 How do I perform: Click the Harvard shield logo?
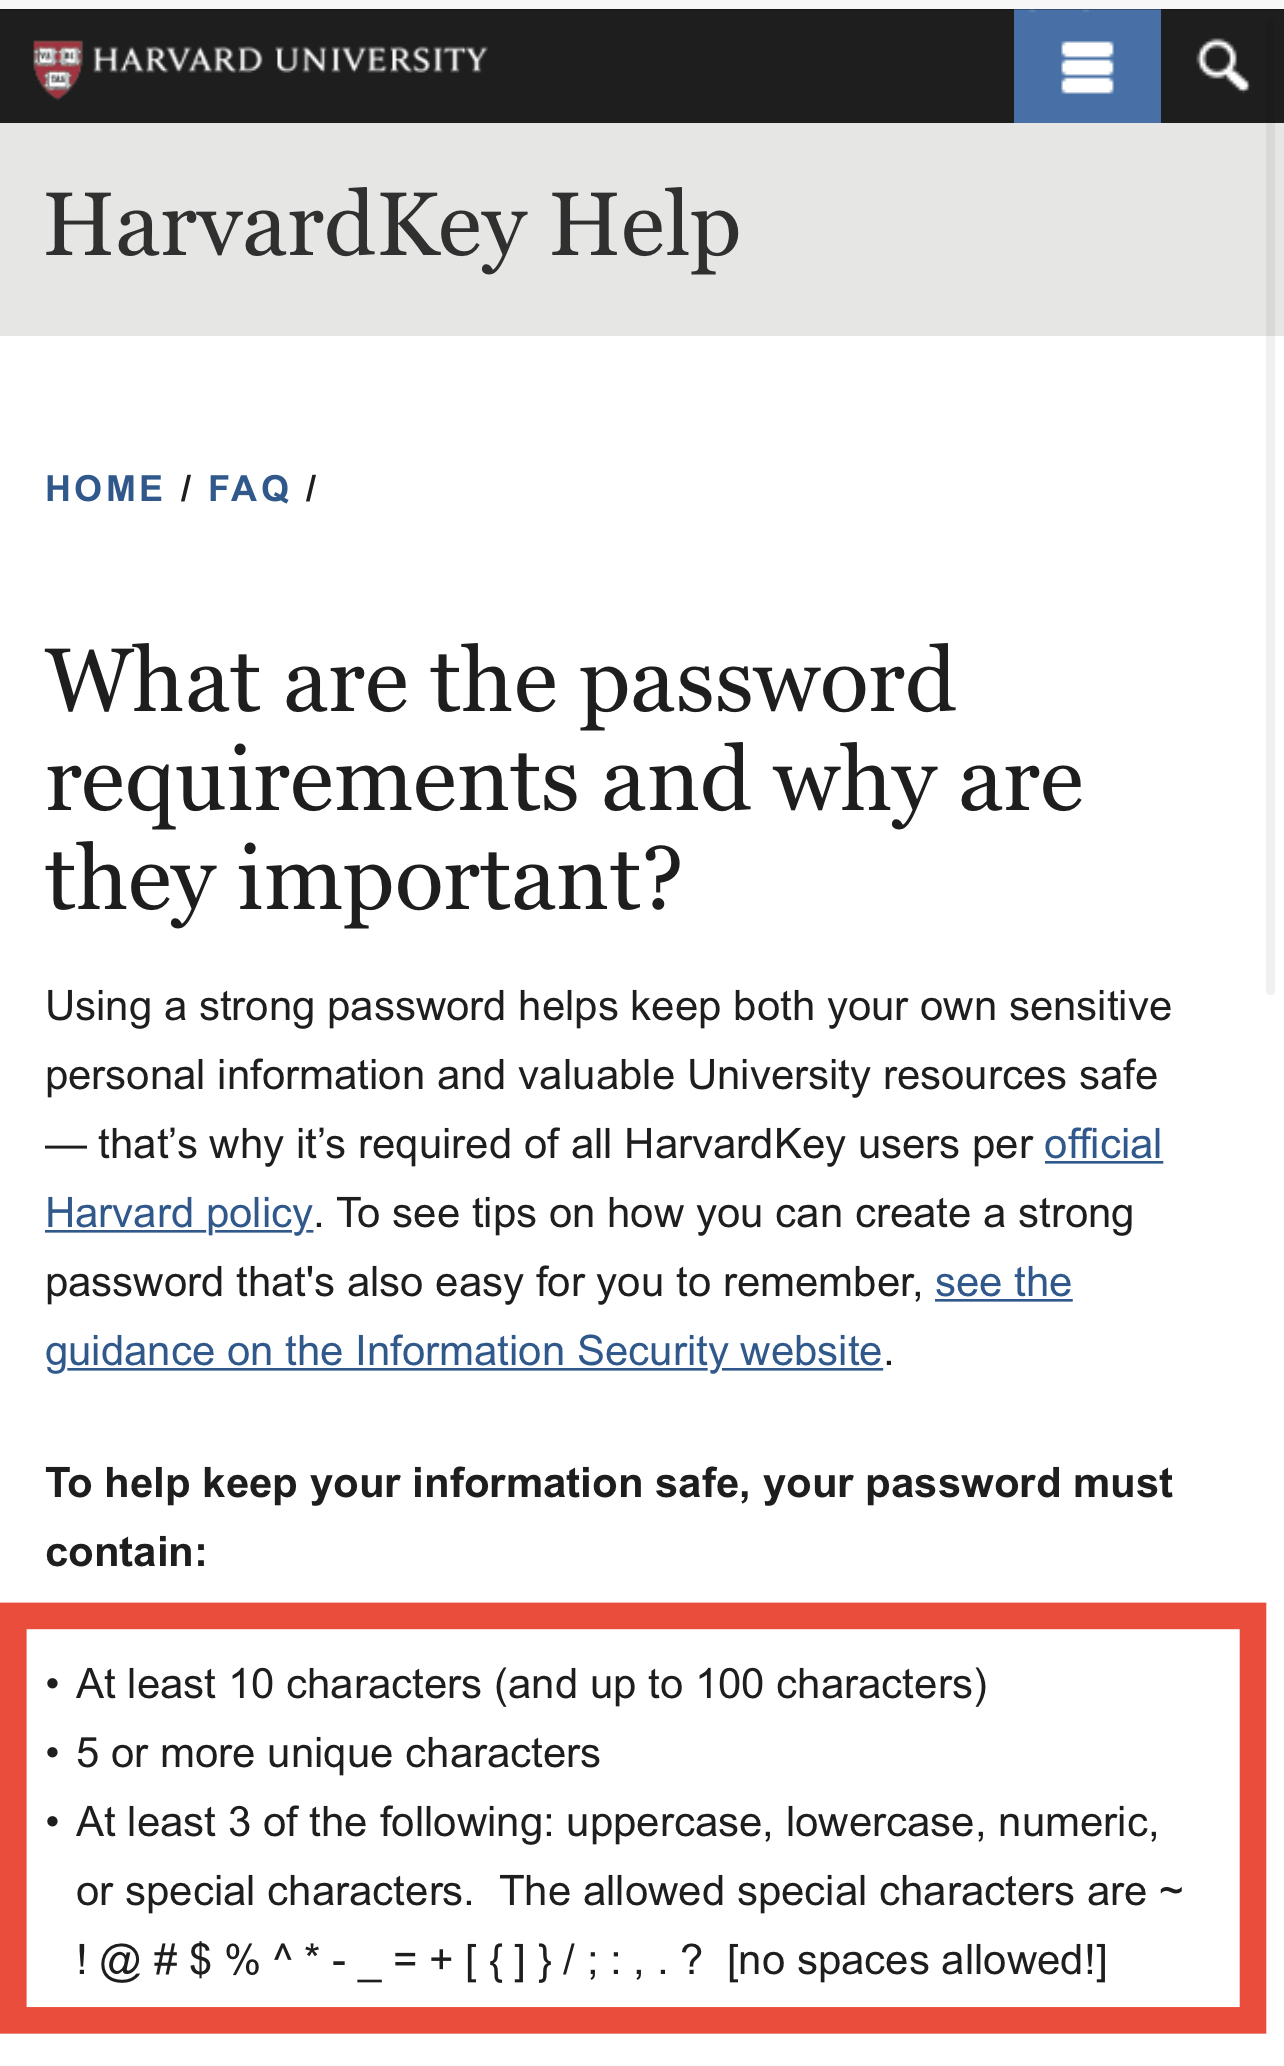[x=57, y=69]
